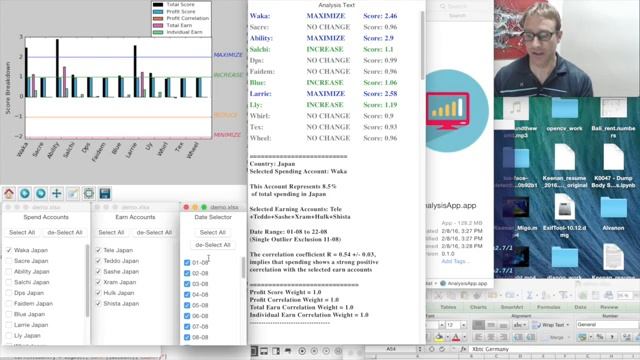
Task: Click Excel formula bar input field
Action: (x=554, y=349)
